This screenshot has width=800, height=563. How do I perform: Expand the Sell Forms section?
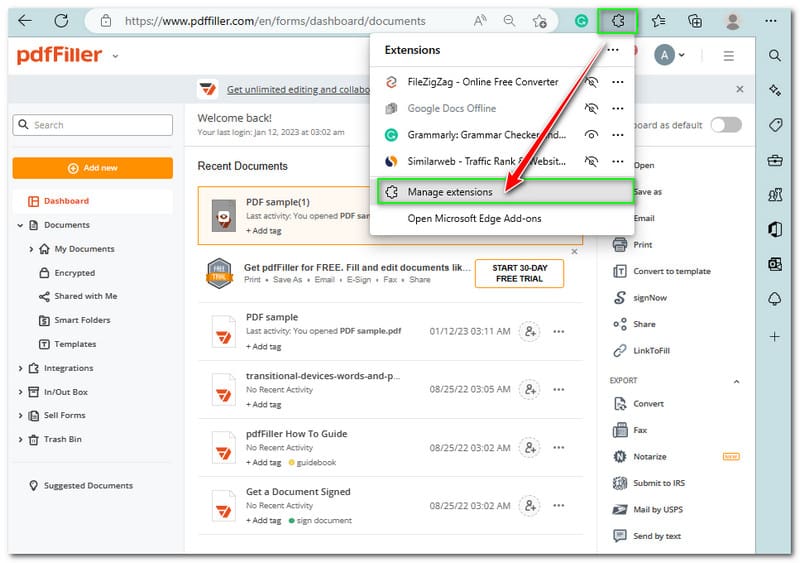click(x=20, y=415)
